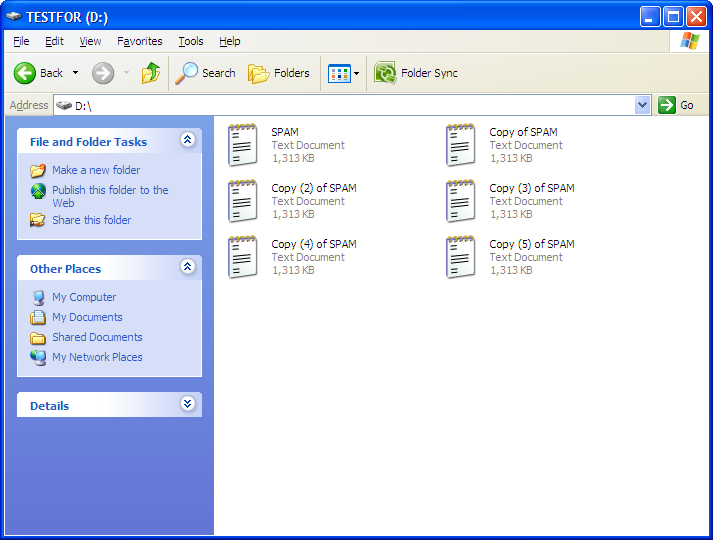Open the Back history dropdown arrow
The image size is (713, 540).
pyautogui.click(x=75, y=73)
